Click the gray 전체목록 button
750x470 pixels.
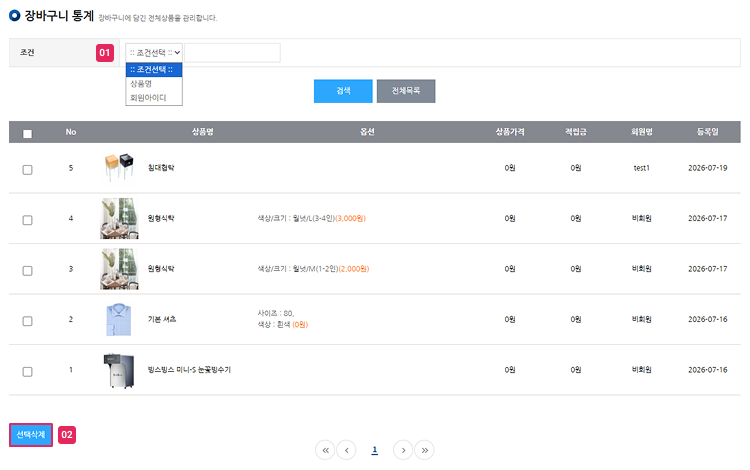[x=406, y=91]
